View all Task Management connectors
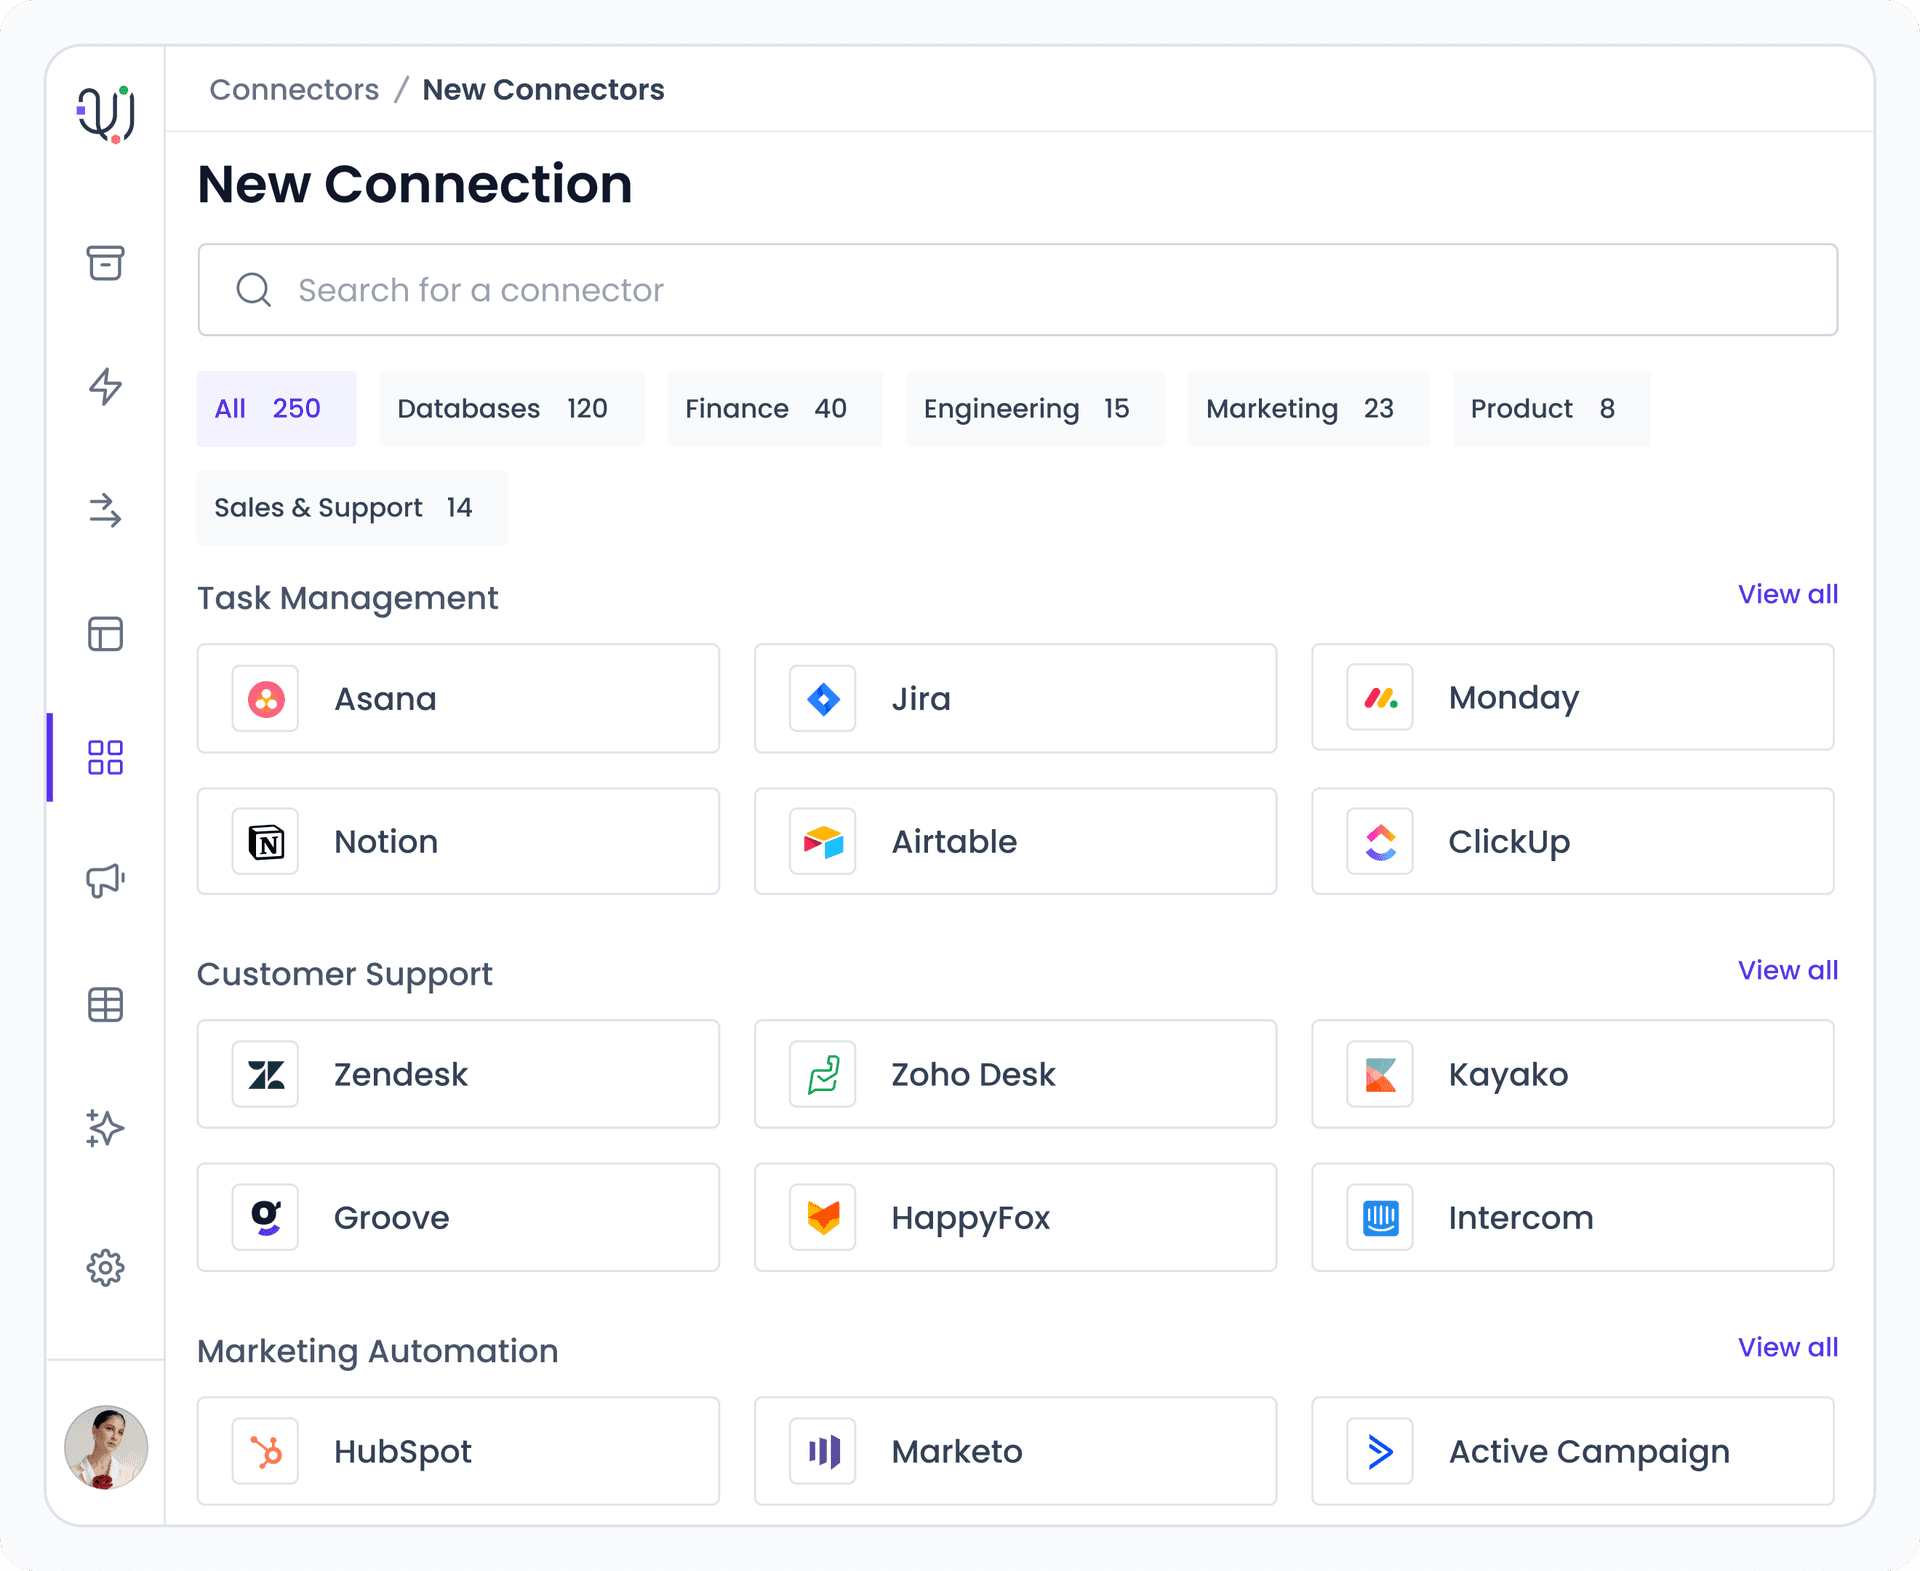 click(1787, 594)
